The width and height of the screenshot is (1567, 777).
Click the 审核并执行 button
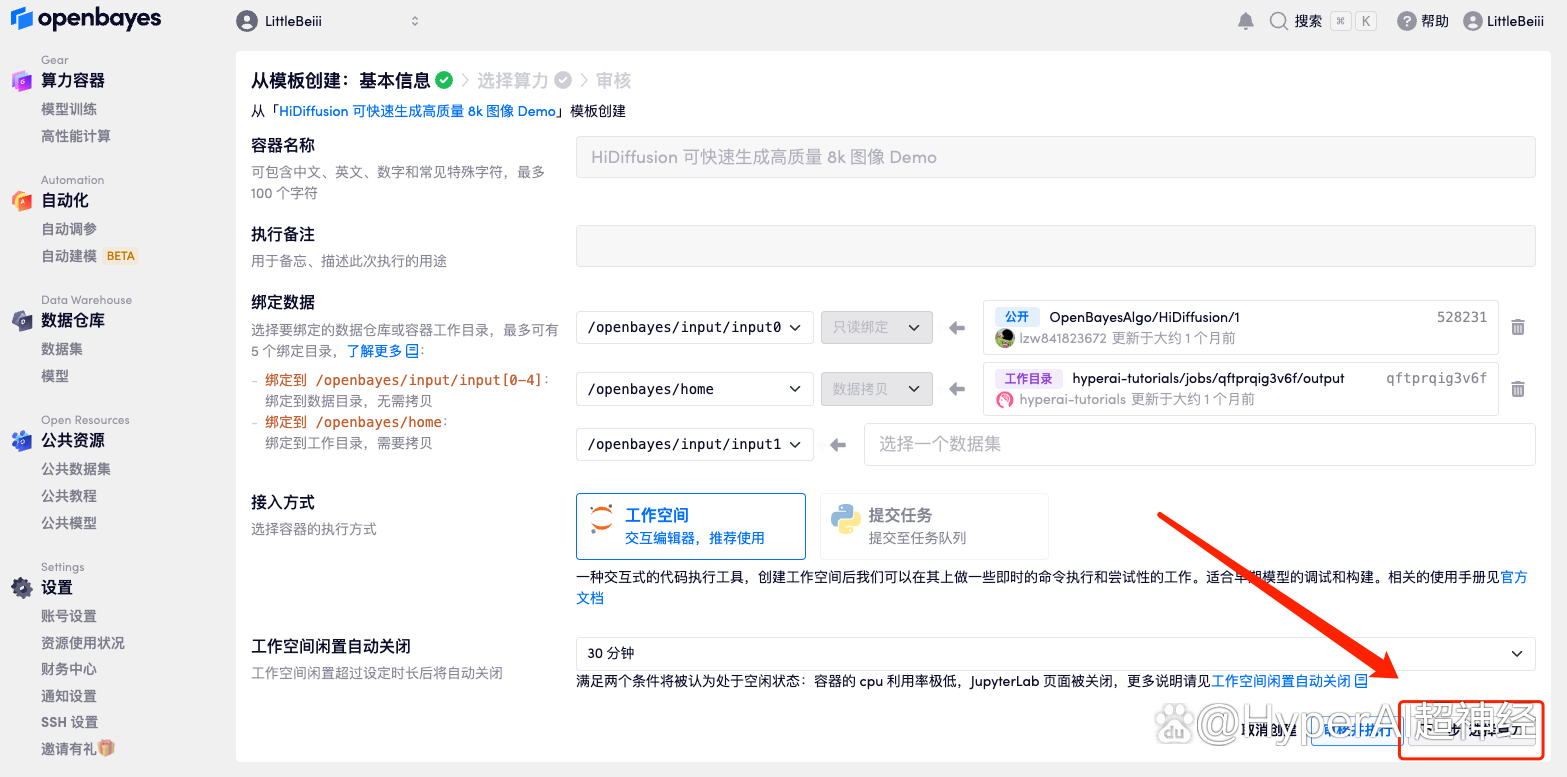(x=1356, y=730)
